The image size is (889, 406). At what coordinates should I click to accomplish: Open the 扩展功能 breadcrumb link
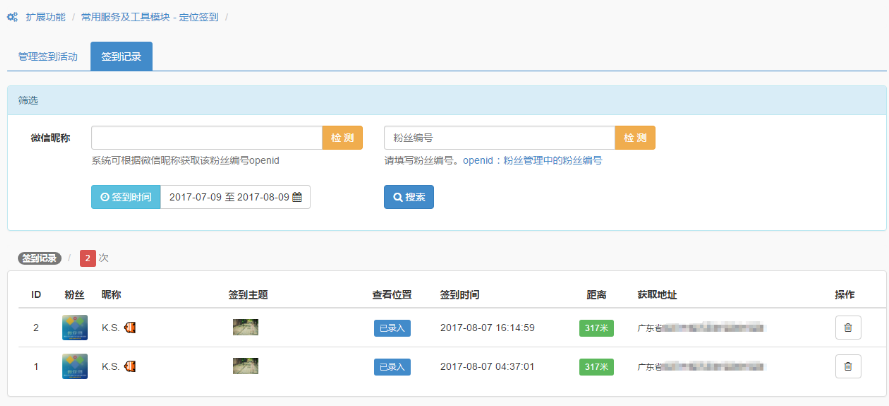(46, 18)
